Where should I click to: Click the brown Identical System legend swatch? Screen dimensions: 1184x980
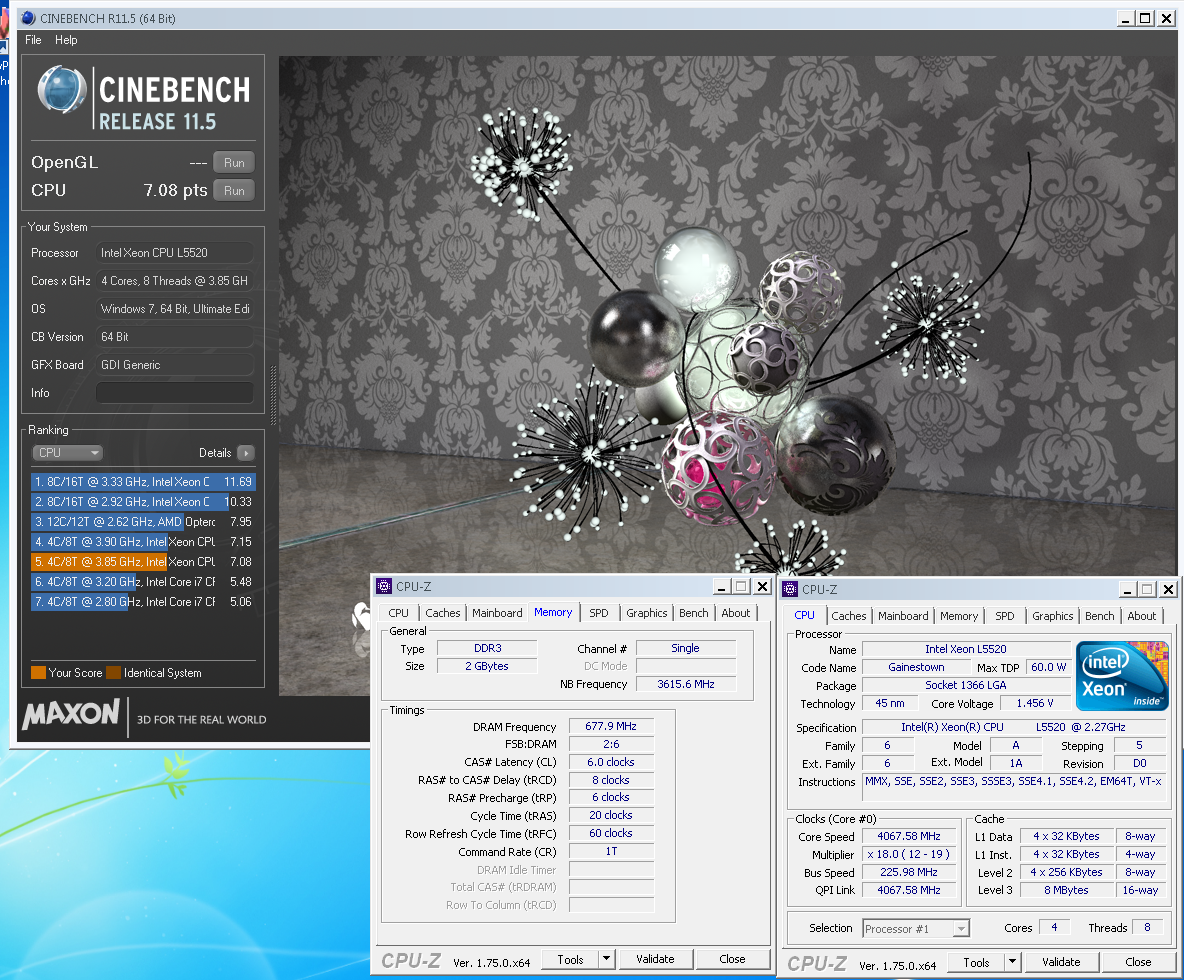pyautogui.click(x=113, y=673)
